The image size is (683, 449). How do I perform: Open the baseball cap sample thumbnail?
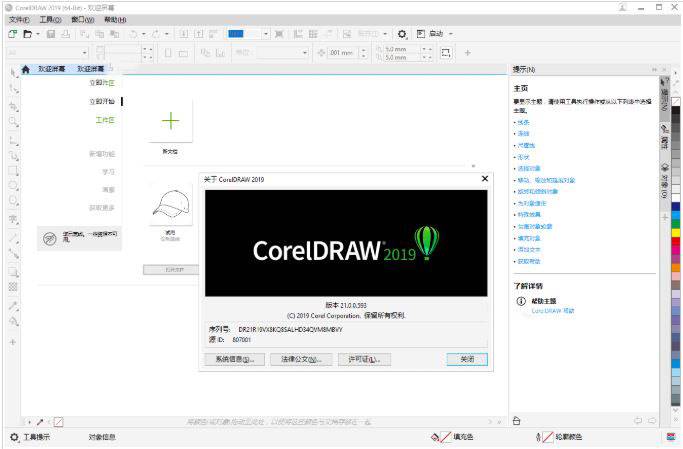[x=170, y=204]
